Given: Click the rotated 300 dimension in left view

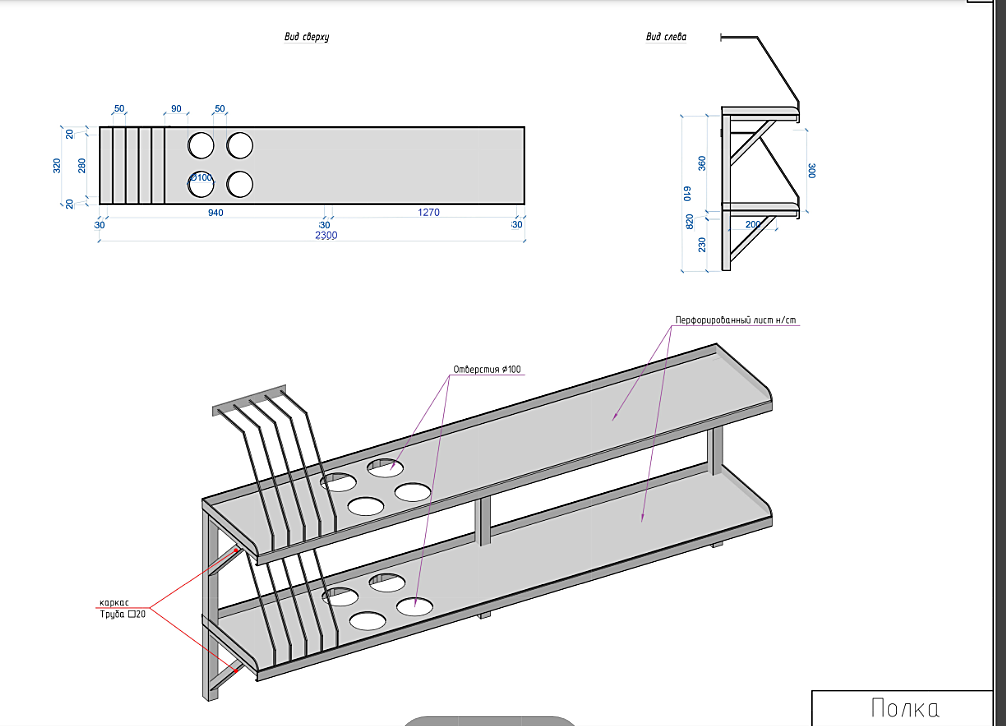Looking at the screenshot, I should 811,170.
